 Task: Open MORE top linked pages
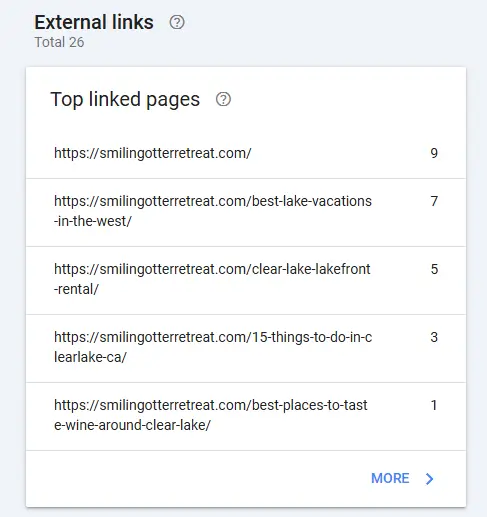click(403, 479)
